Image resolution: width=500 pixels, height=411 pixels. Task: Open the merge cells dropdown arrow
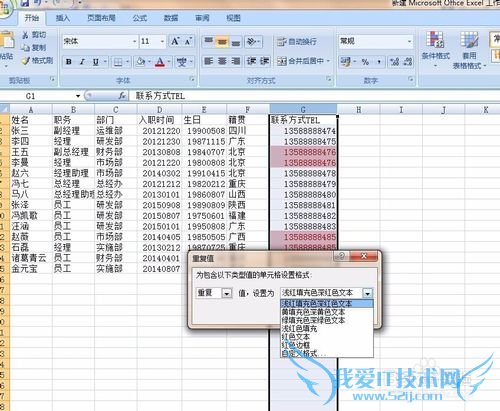[x=328, y=61]
